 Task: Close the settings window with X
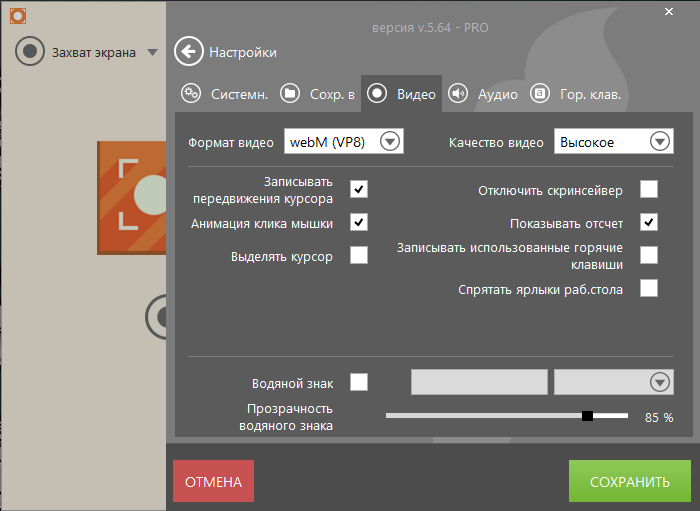click(x=669, y=12)
